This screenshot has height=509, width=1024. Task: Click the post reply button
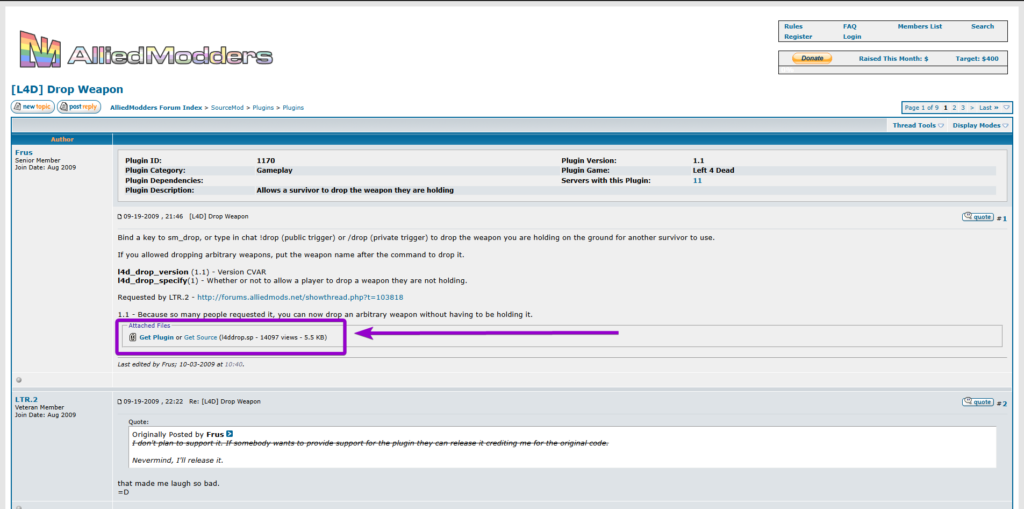(78, 107)
